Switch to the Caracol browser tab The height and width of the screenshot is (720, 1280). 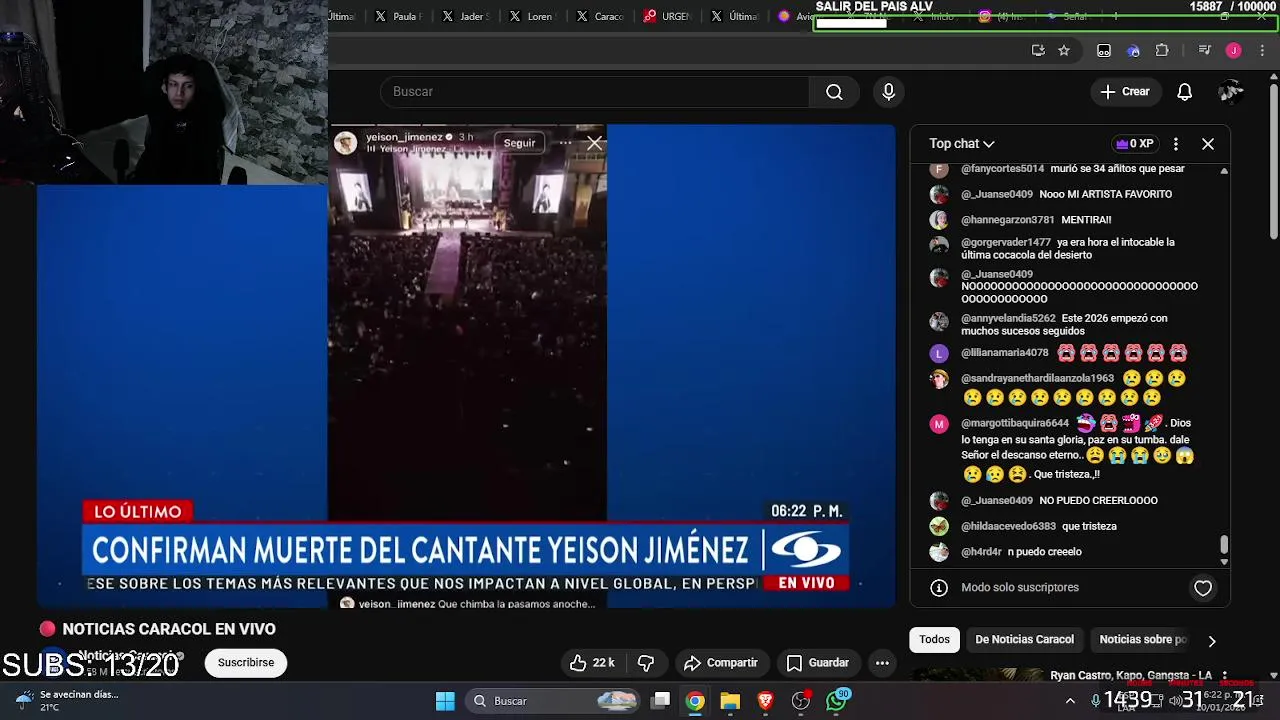(600, 16)
